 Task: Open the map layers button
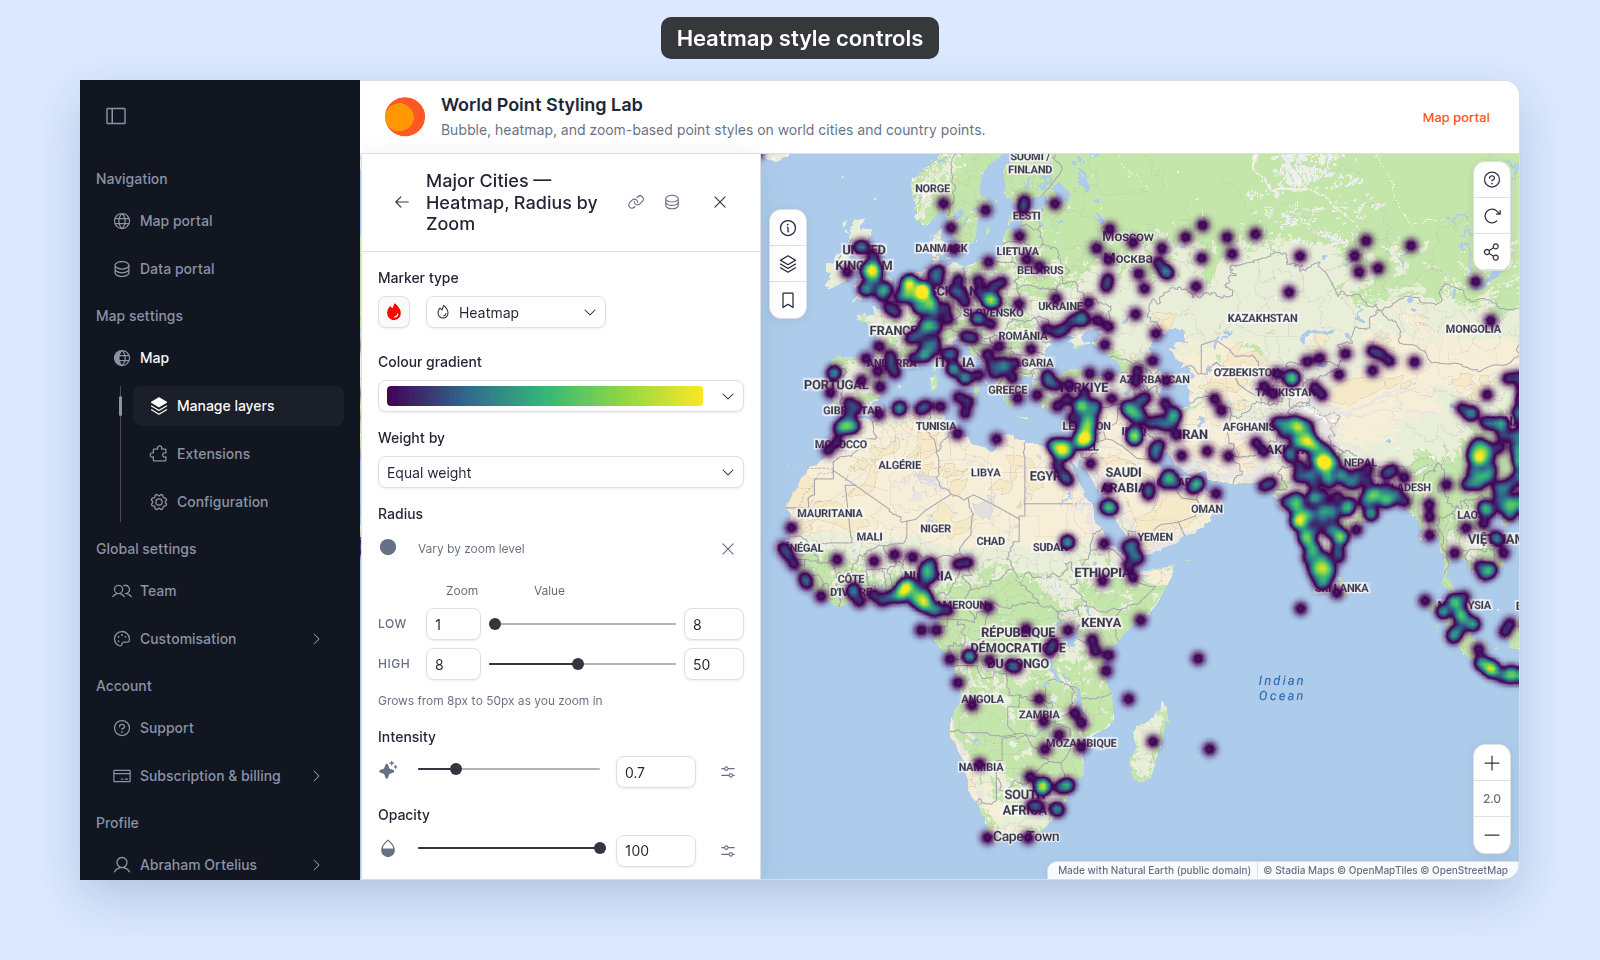pyautogui.click(x=788, y=264)
